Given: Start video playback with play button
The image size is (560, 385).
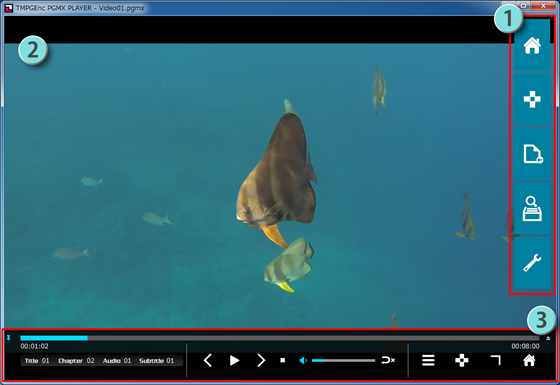Looking at the screenshot, I should coord(234,360).
